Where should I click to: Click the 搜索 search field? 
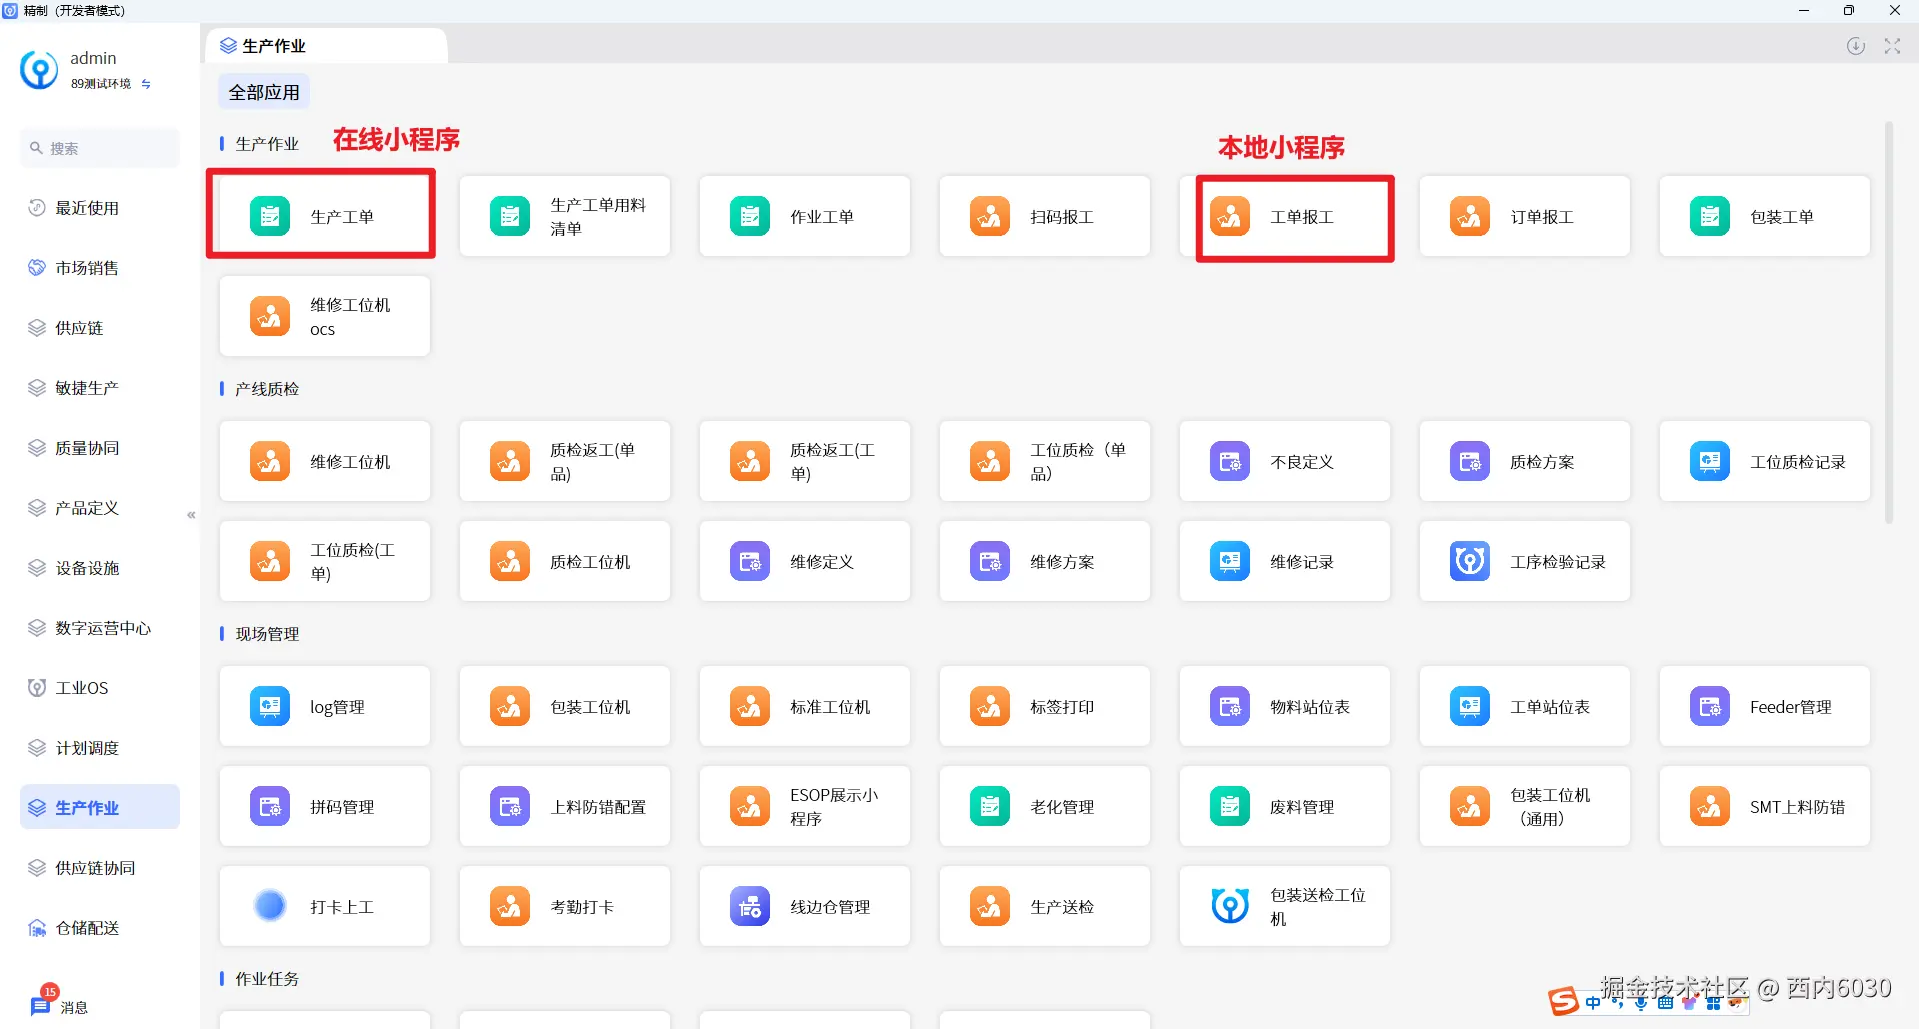100,148
